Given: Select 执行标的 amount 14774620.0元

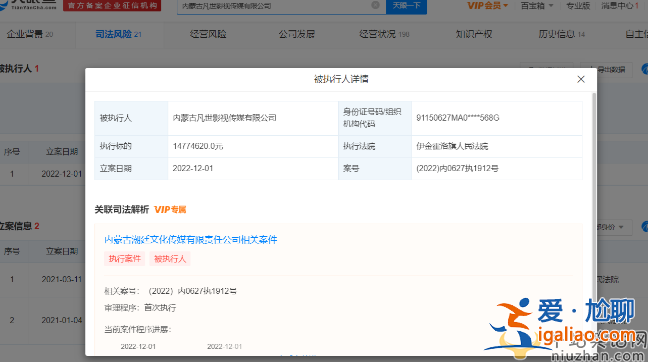Looking at the screenshot, I should coord(198,146).
